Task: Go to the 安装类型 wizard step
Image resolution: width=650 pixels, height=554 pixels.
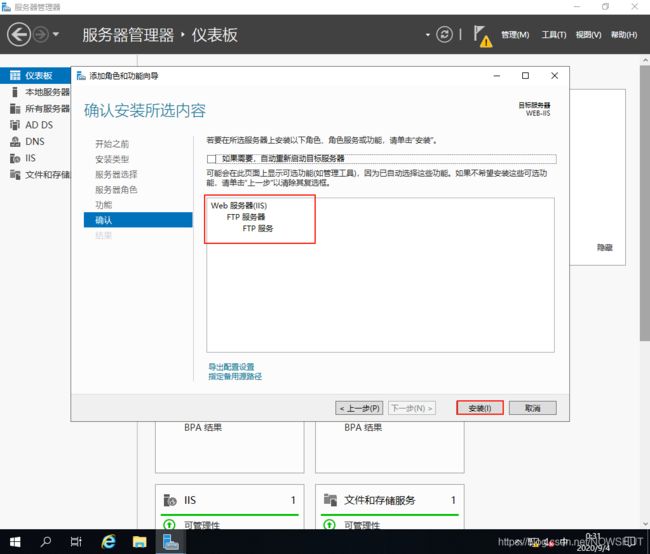Action: coord(112,159)
